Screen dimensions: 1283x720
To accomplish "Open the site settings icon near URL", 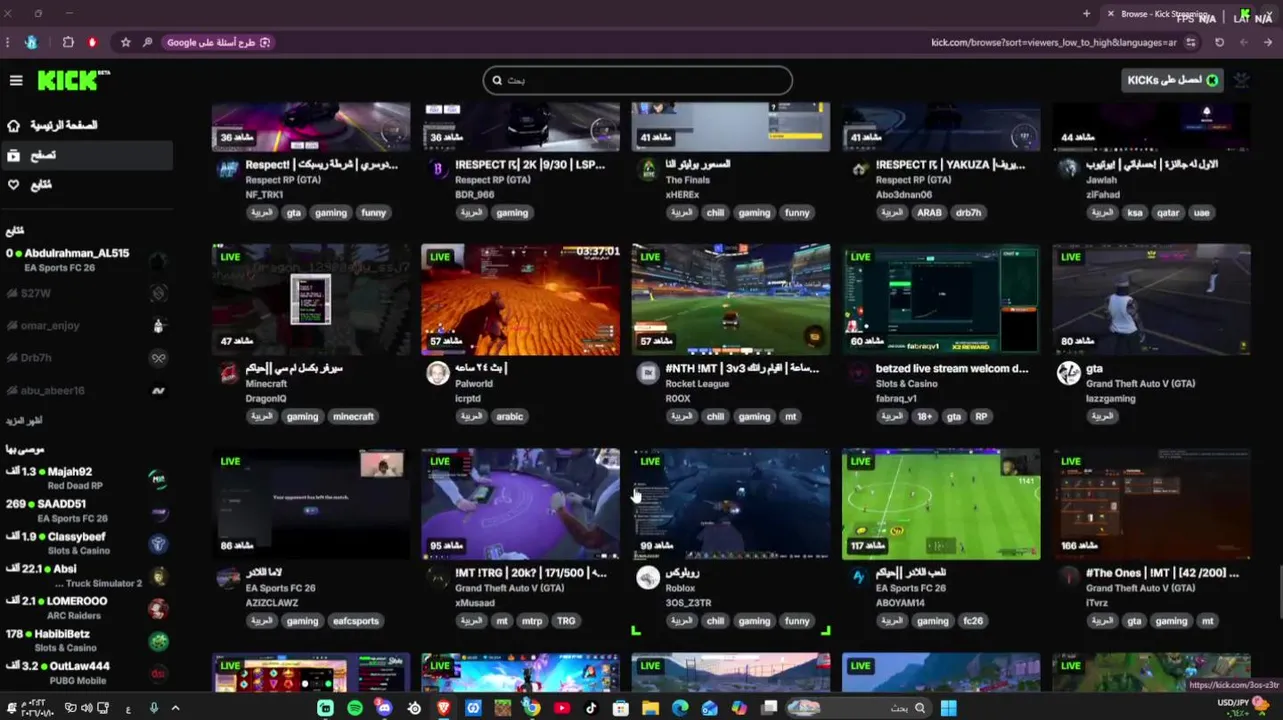I will (1191, 42).
